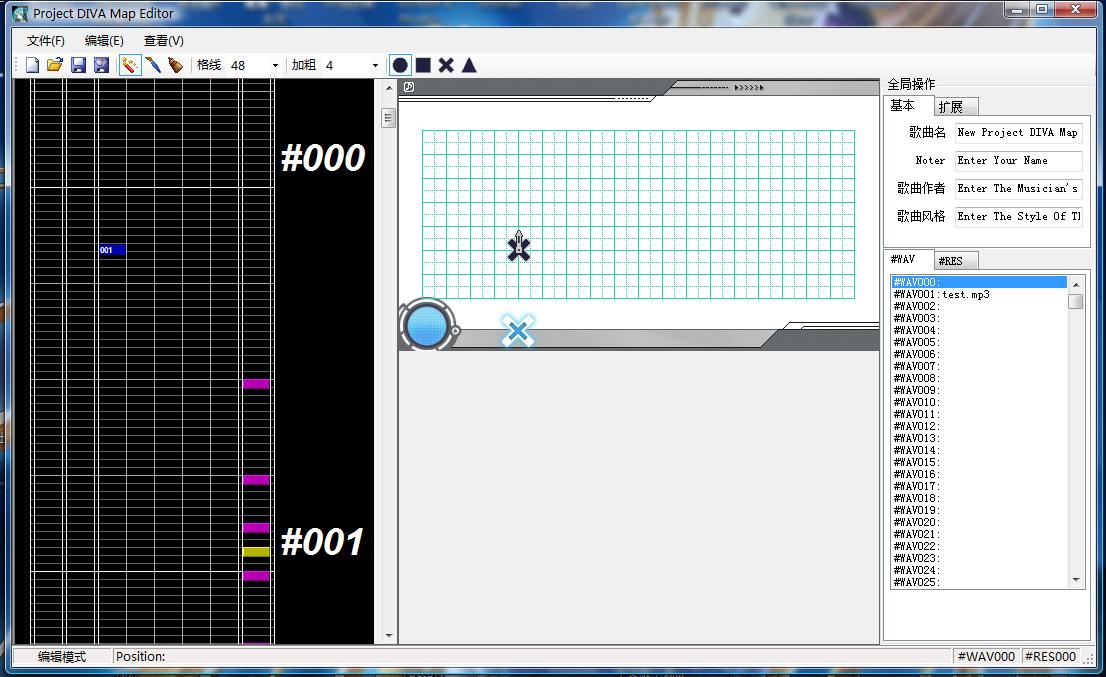Create a new map file
1106x677 pixels.
coord(32,66)
